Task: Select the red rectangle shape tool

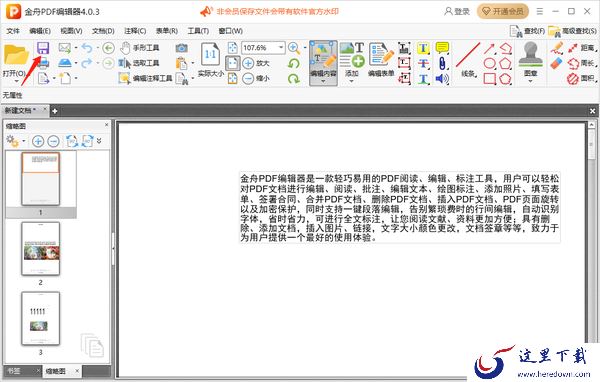Action: pyautogui.click(x=489, y=79)
